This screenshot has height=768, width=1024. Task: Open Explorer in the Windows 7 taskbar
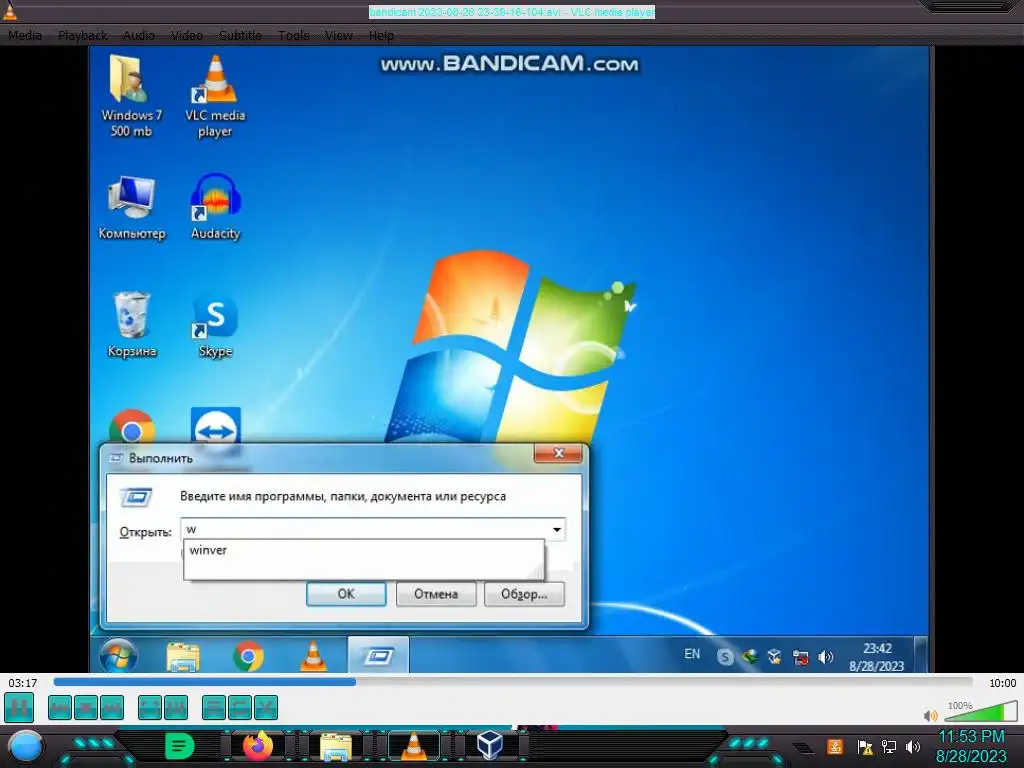[x=183, y=656]
